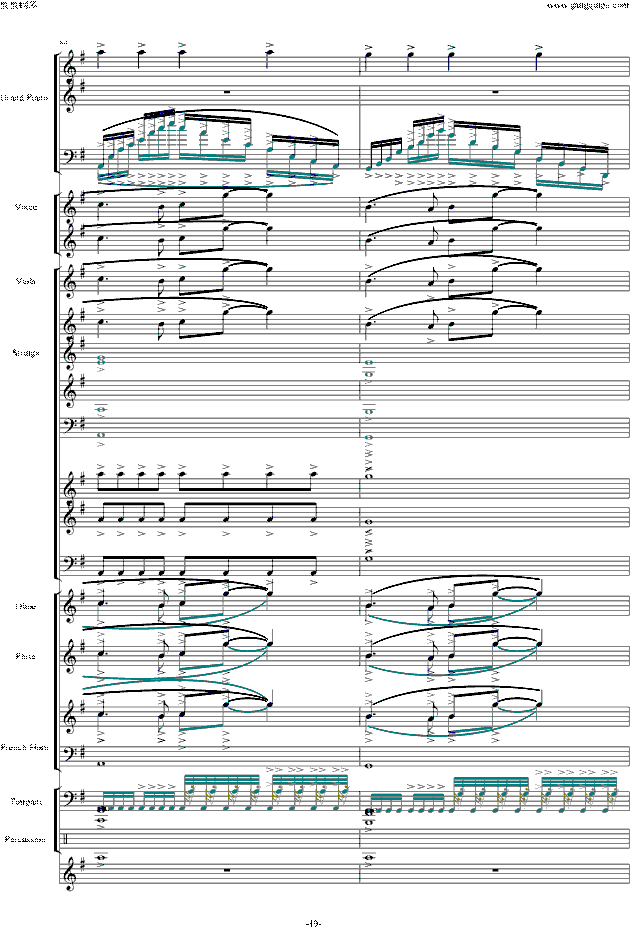Viewport: 630px width, 927px height.
Task: Select the Flute staff label
Action: [27, 656]
